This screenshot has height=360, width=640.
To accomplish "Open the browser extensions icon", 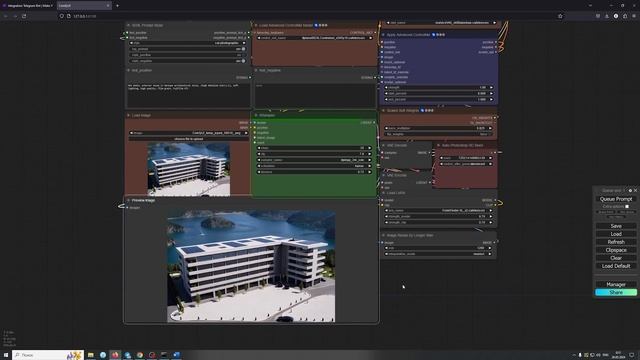I will 625,16.
